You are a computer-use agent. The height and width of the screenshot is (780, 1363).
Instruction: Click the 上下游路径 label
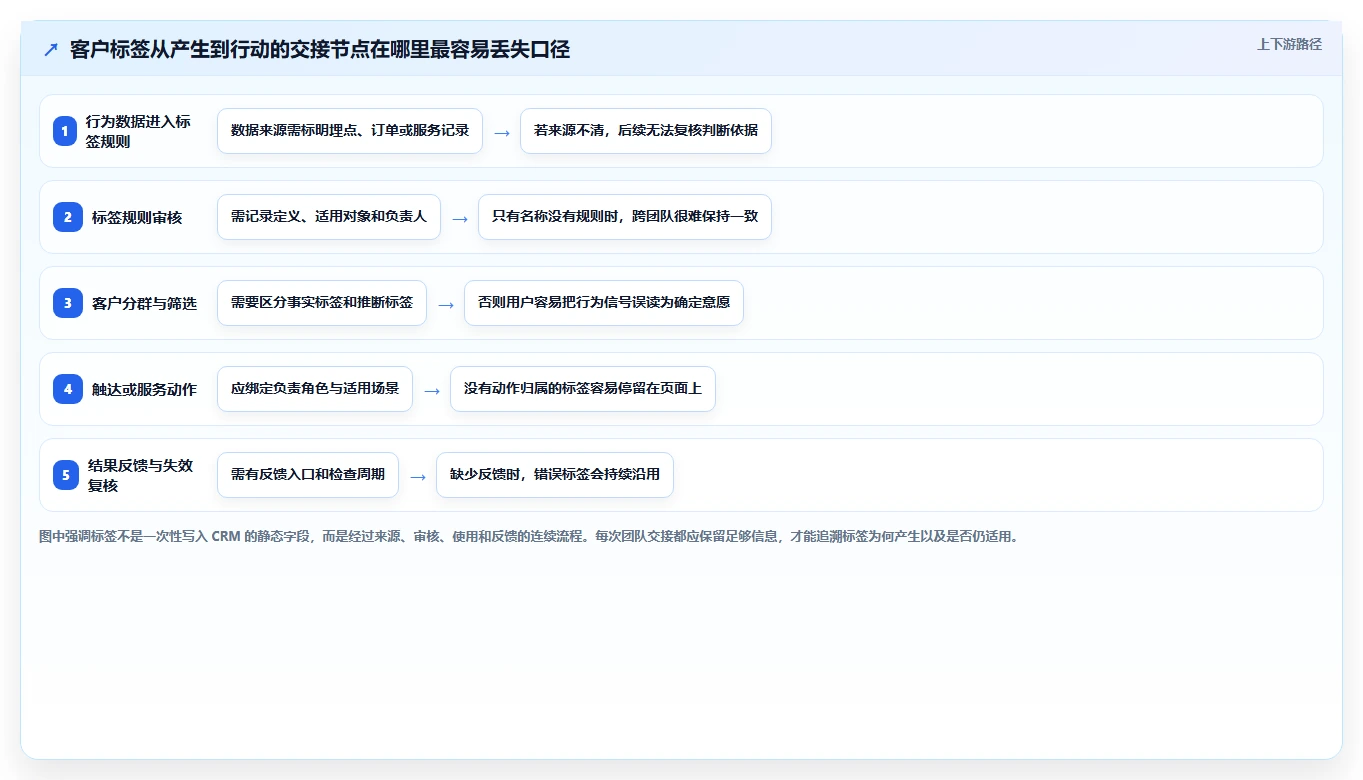point(1289,44)
